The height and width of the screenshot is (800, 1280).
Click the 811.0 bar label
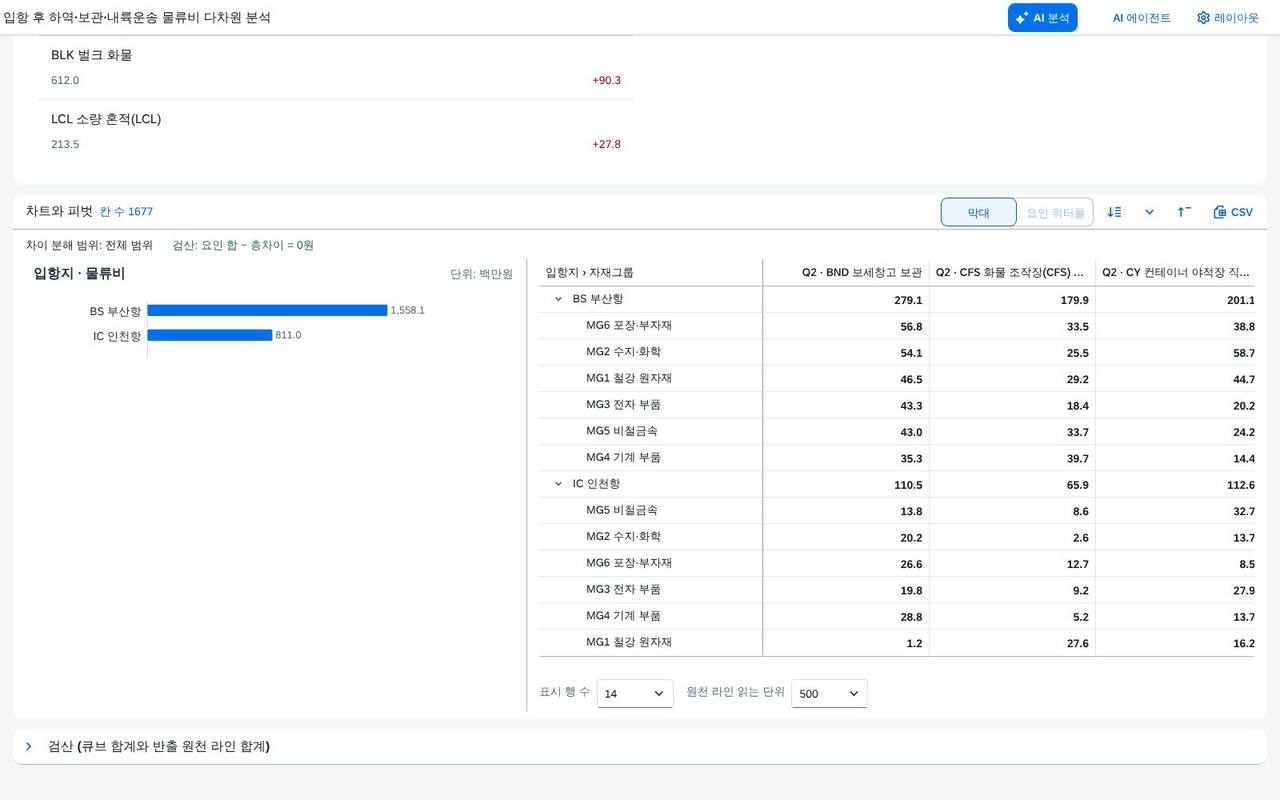point(288,335)
